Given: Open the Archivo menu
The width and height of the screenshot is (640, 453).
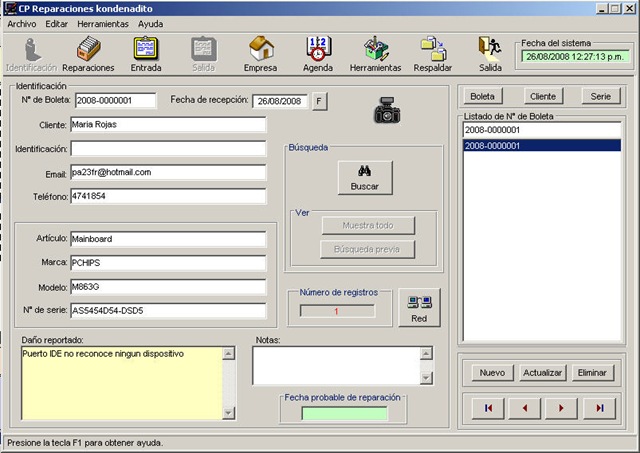Looking at the screenshot, I should [22, 24].
